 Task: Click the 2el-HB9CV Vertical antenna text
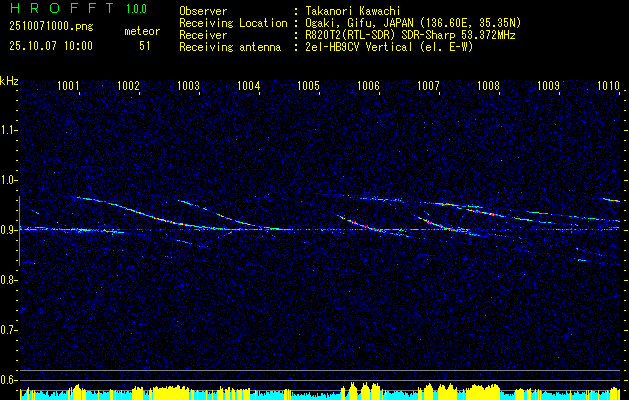pos(389,47)
